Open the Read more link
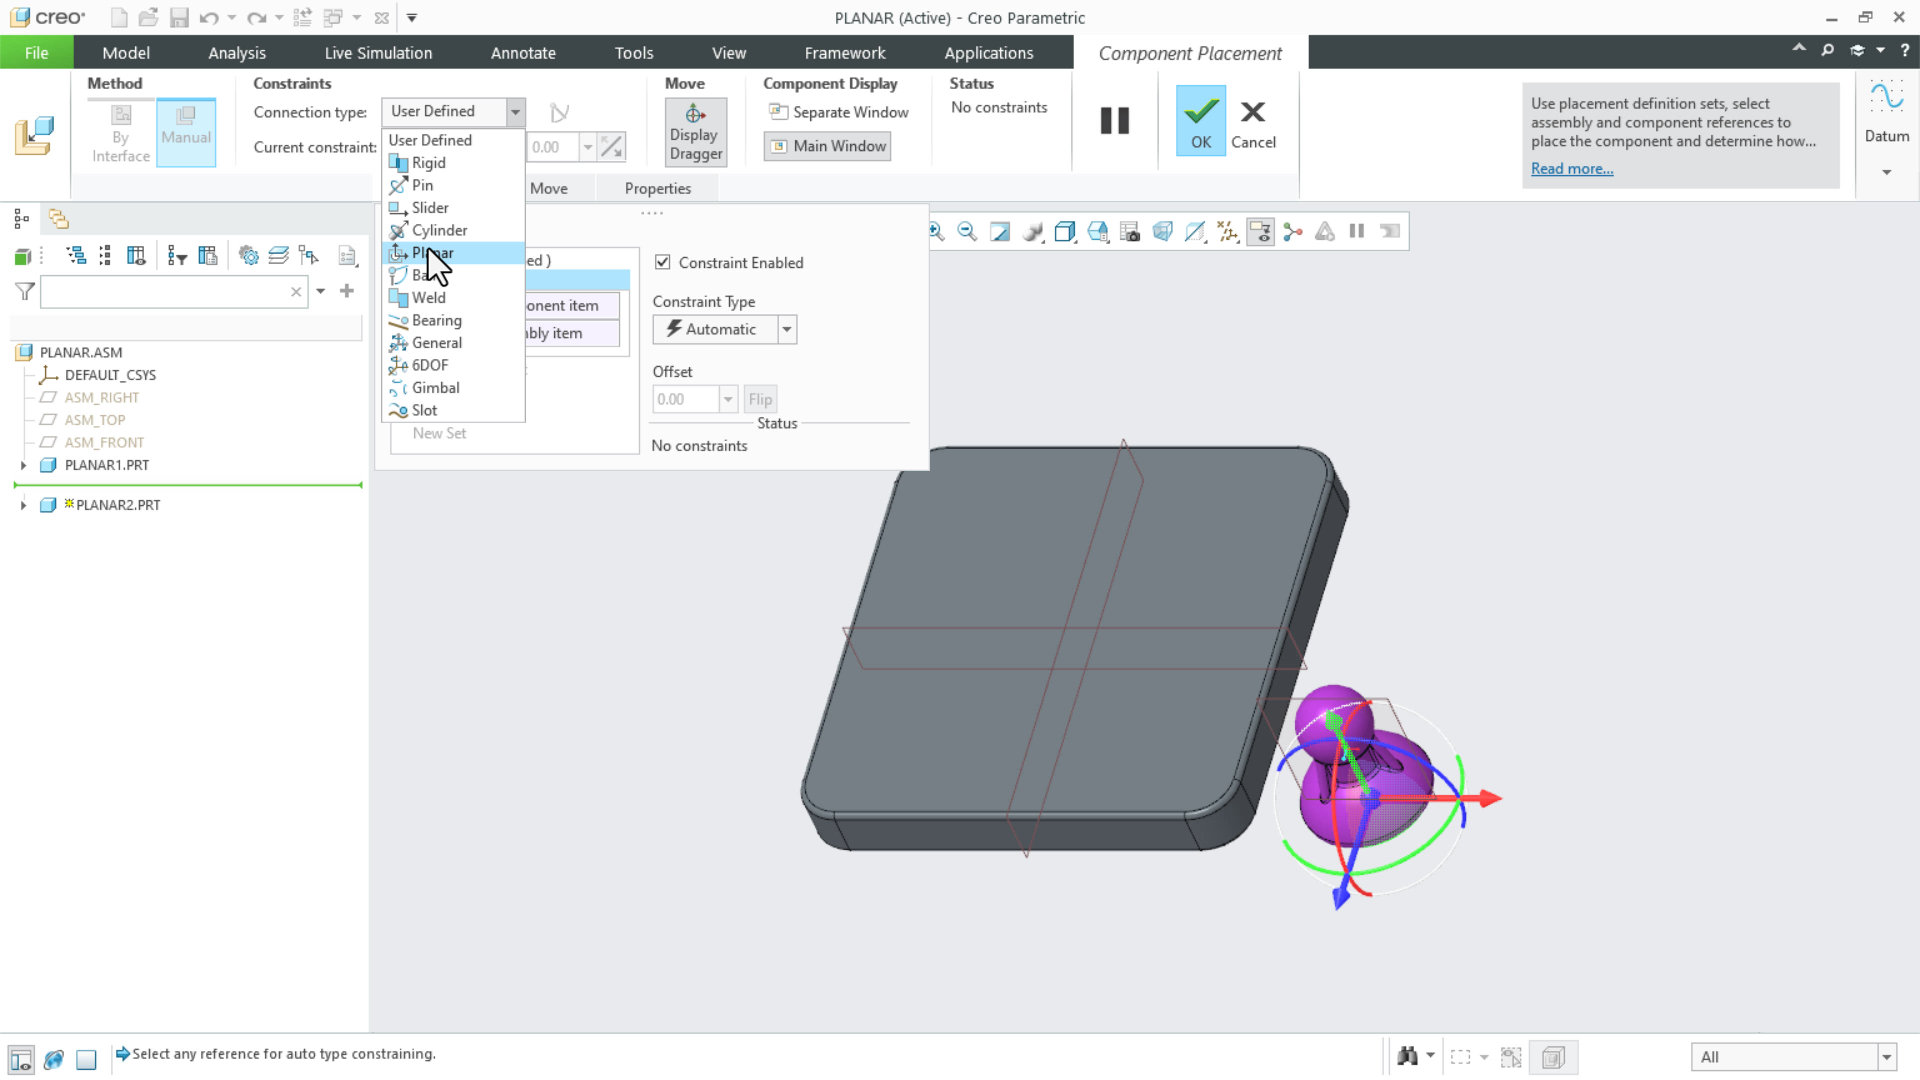Screen dimensions: 1920x1080 [1571, 168]
